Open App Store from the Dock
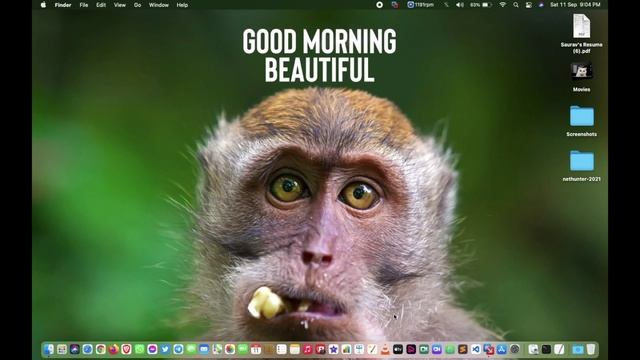The height and width of the screenshot is (360, 640). 502,349
